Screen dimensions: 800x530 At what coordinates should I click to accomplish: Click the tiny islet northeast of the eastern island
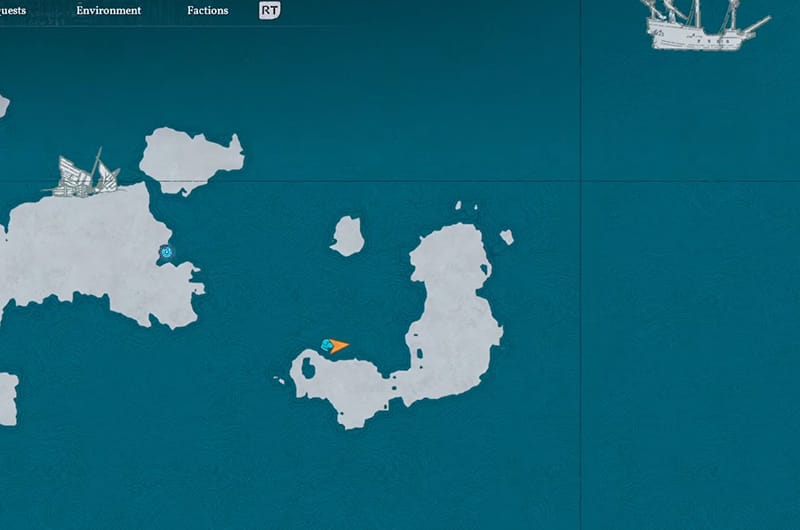click(x=507, y=237)
